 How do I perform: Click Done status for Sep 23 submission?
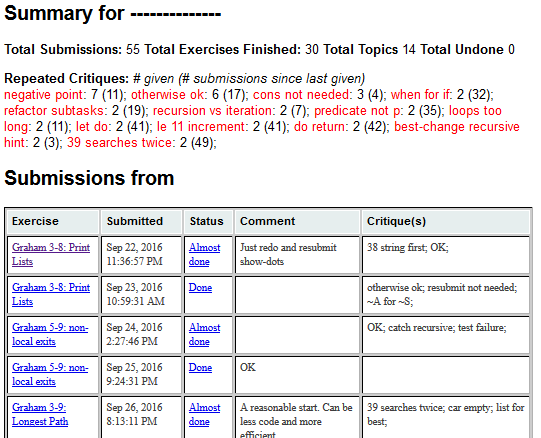click(200, 288)
